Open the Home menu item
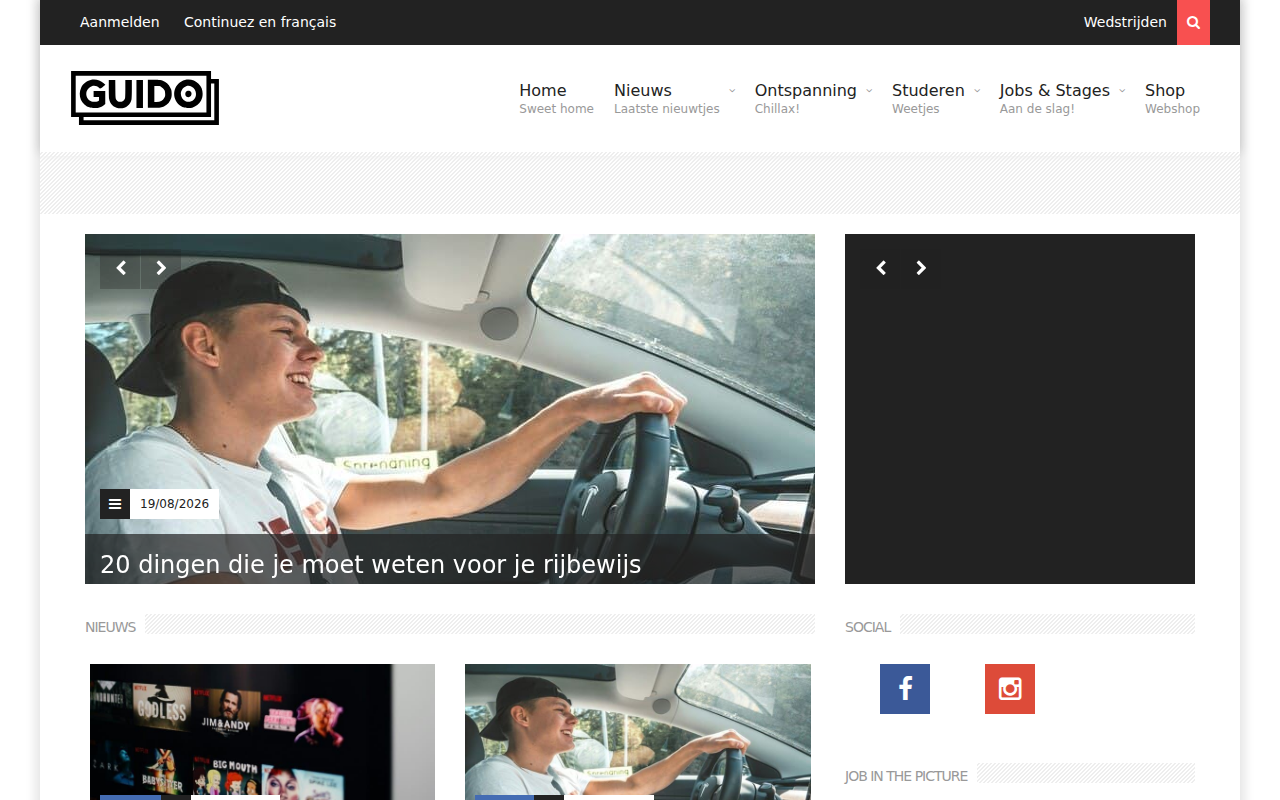 tap(556, 98)
